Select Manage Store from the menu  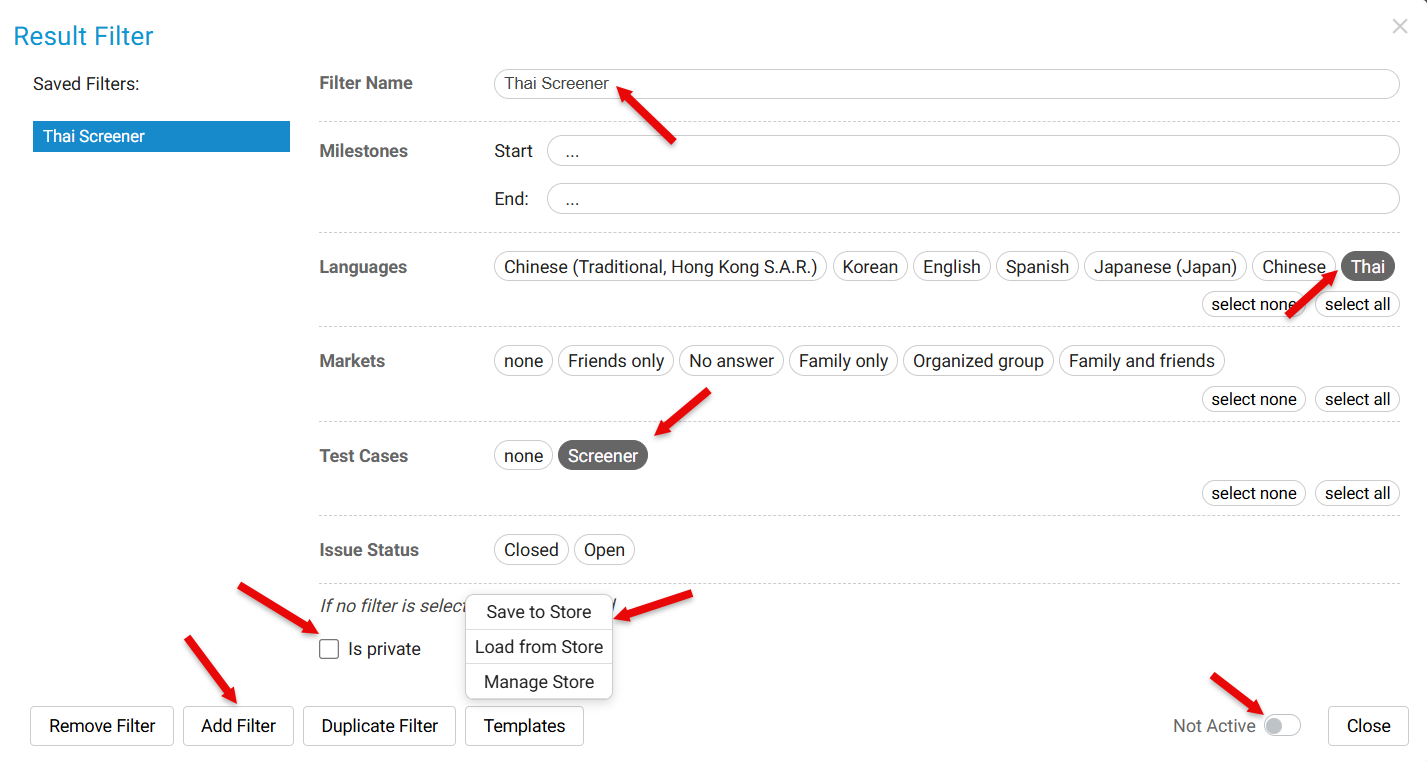click(538, 682)
